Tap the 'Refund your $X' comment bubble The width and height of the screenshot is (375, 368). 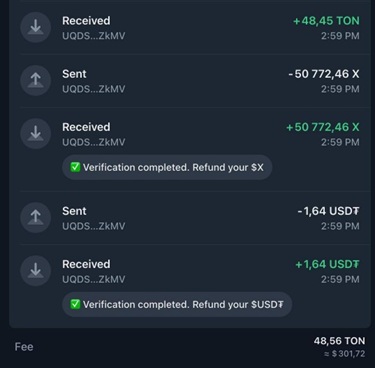[x=167, y=167]
